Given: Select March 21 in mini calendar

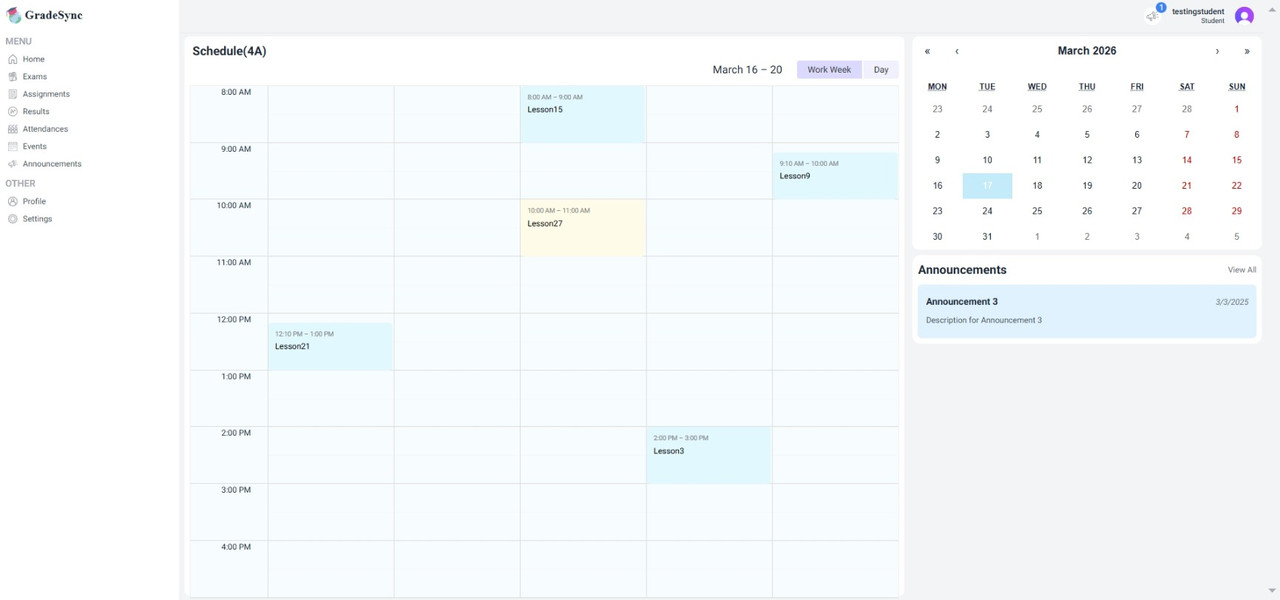Looking at the screenshot, I should coord(1187,186).
